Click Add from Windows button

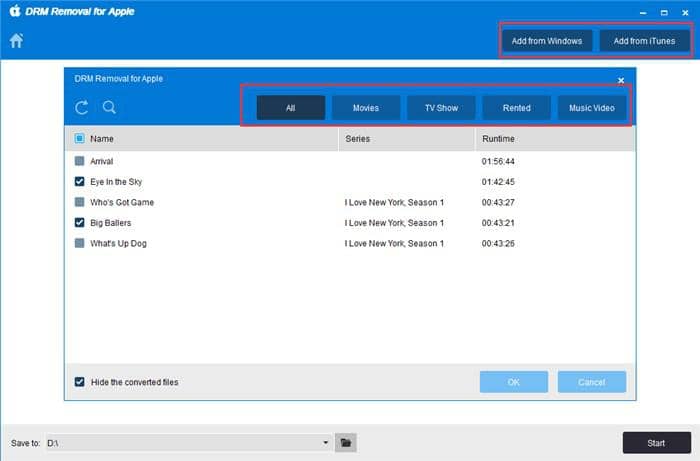[547, 41]
